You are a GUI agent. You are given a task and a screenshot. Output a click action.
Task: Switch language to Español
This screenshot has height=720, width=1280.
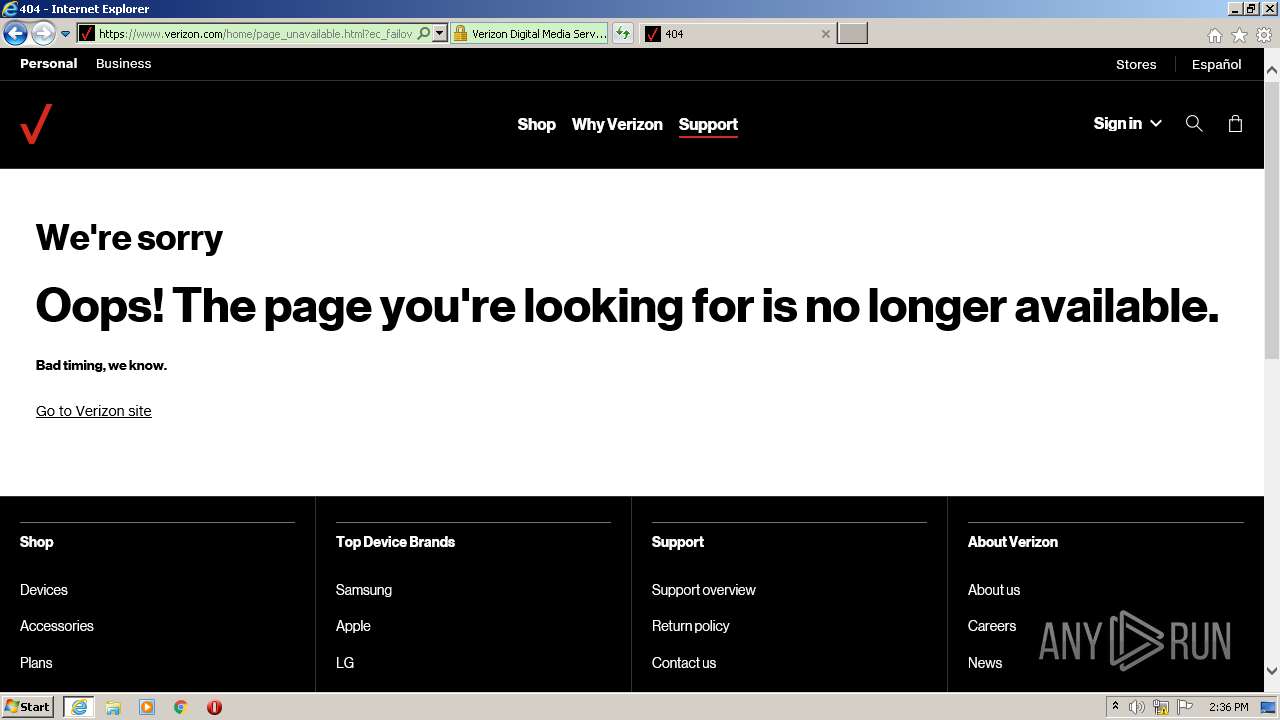[x=1216, y=64]
